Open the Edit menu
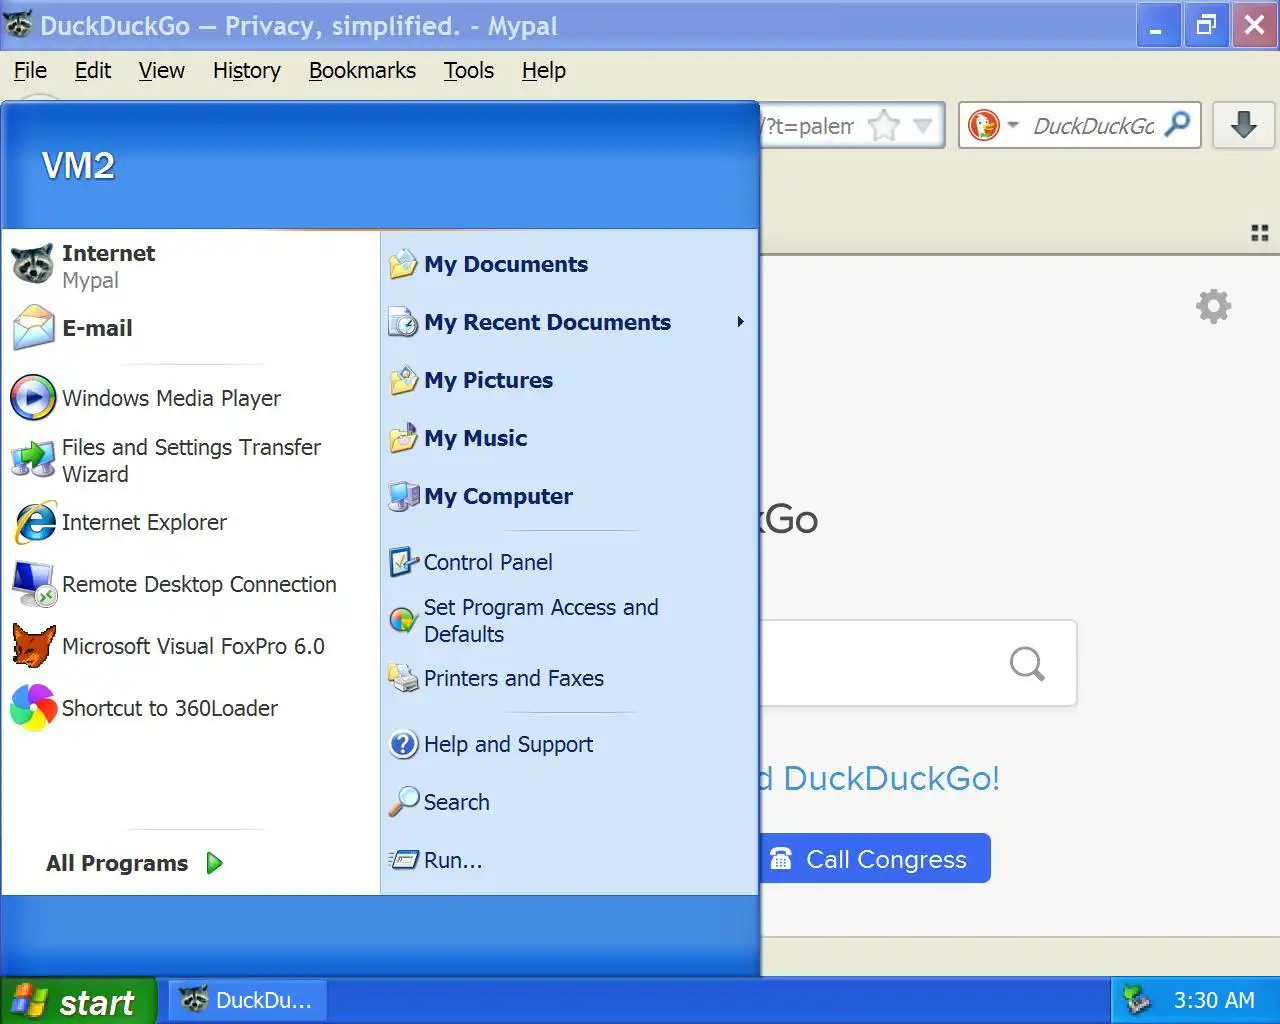 click(93, 70)
